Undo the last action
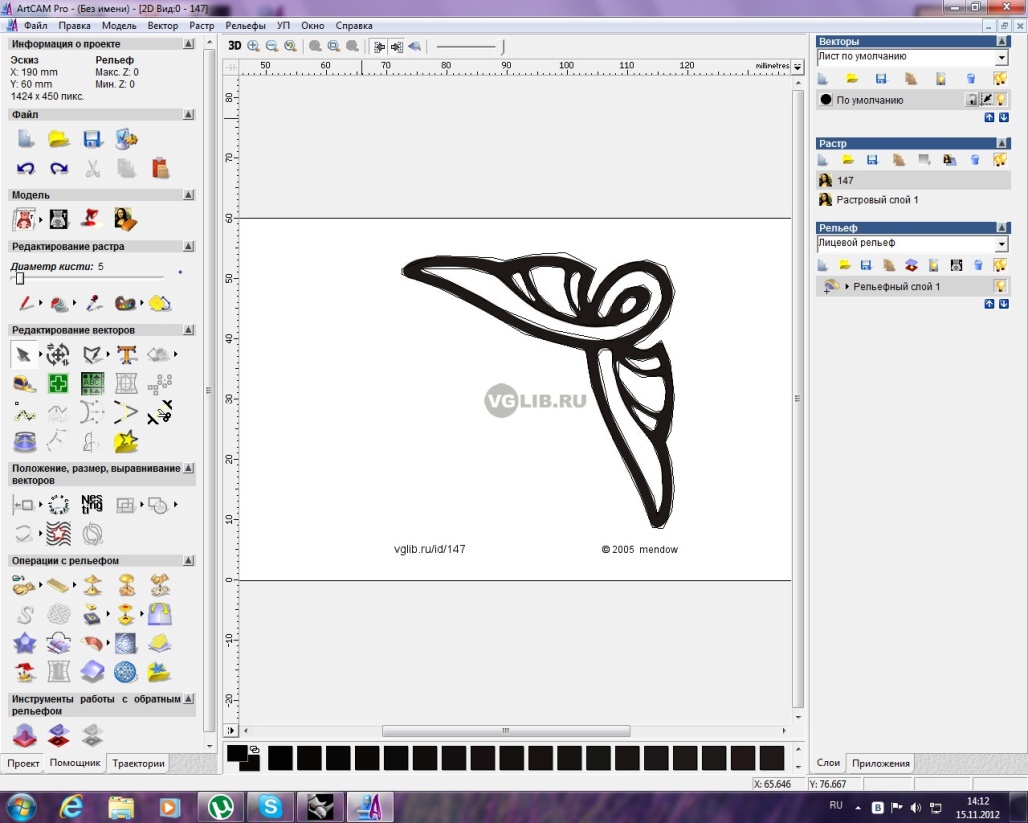Screen dimensions: 1028x823 click(x=26, y=169)
